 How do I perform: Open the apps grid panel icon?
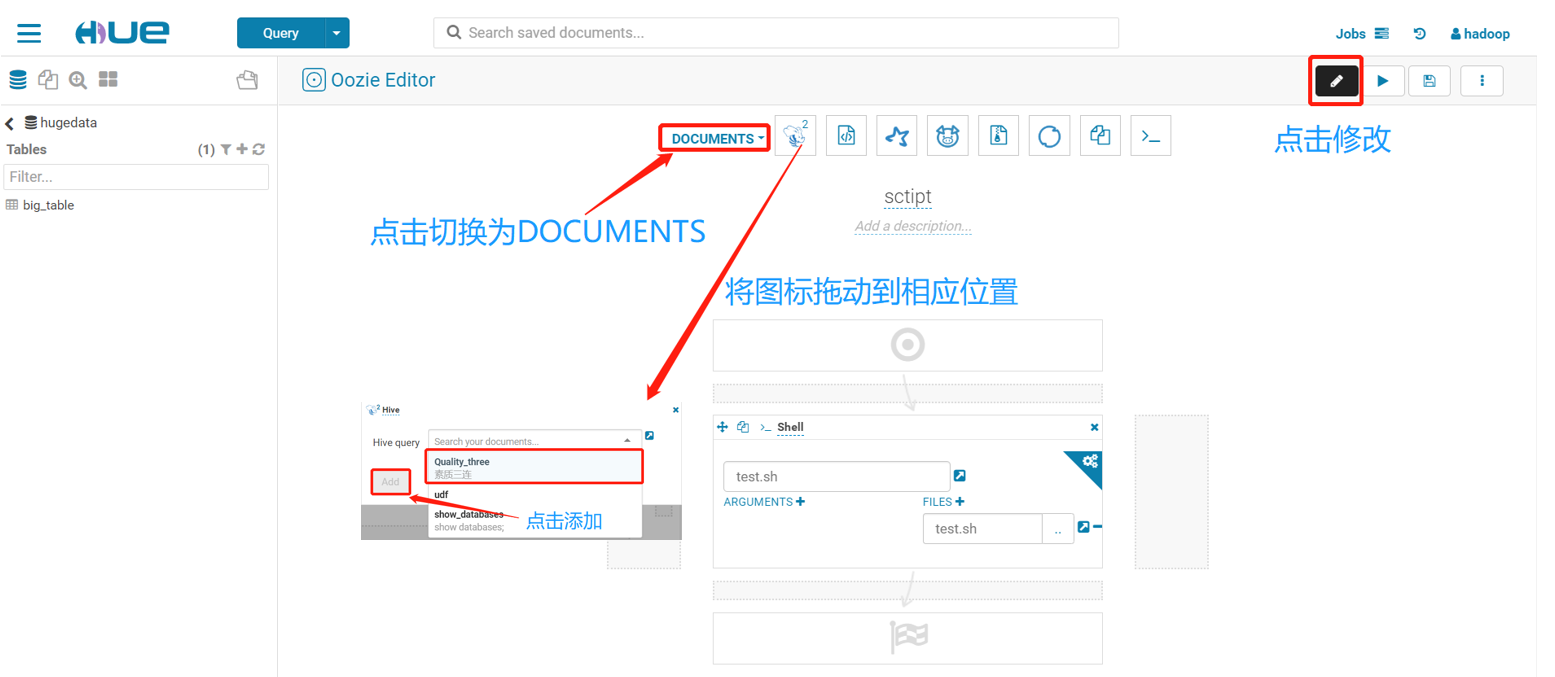click(108, 79)
